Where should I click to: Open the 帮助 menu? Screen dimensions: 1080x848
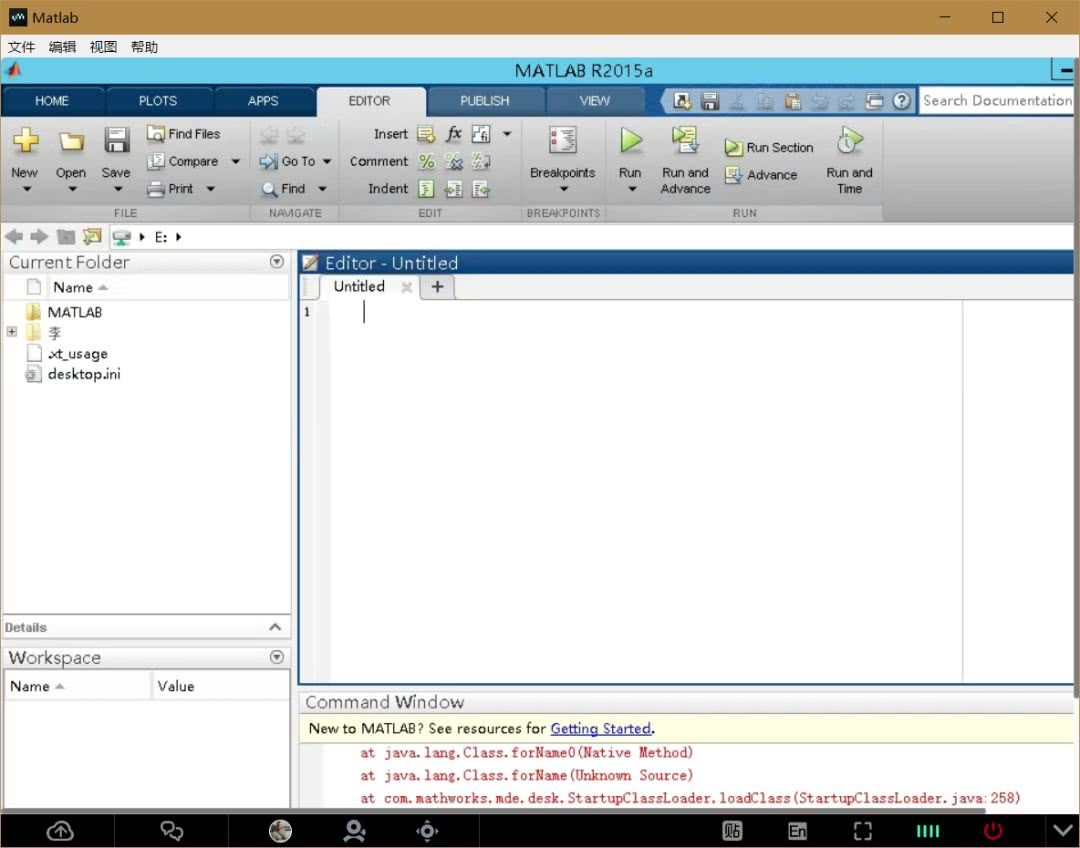(x=145, y=47)
